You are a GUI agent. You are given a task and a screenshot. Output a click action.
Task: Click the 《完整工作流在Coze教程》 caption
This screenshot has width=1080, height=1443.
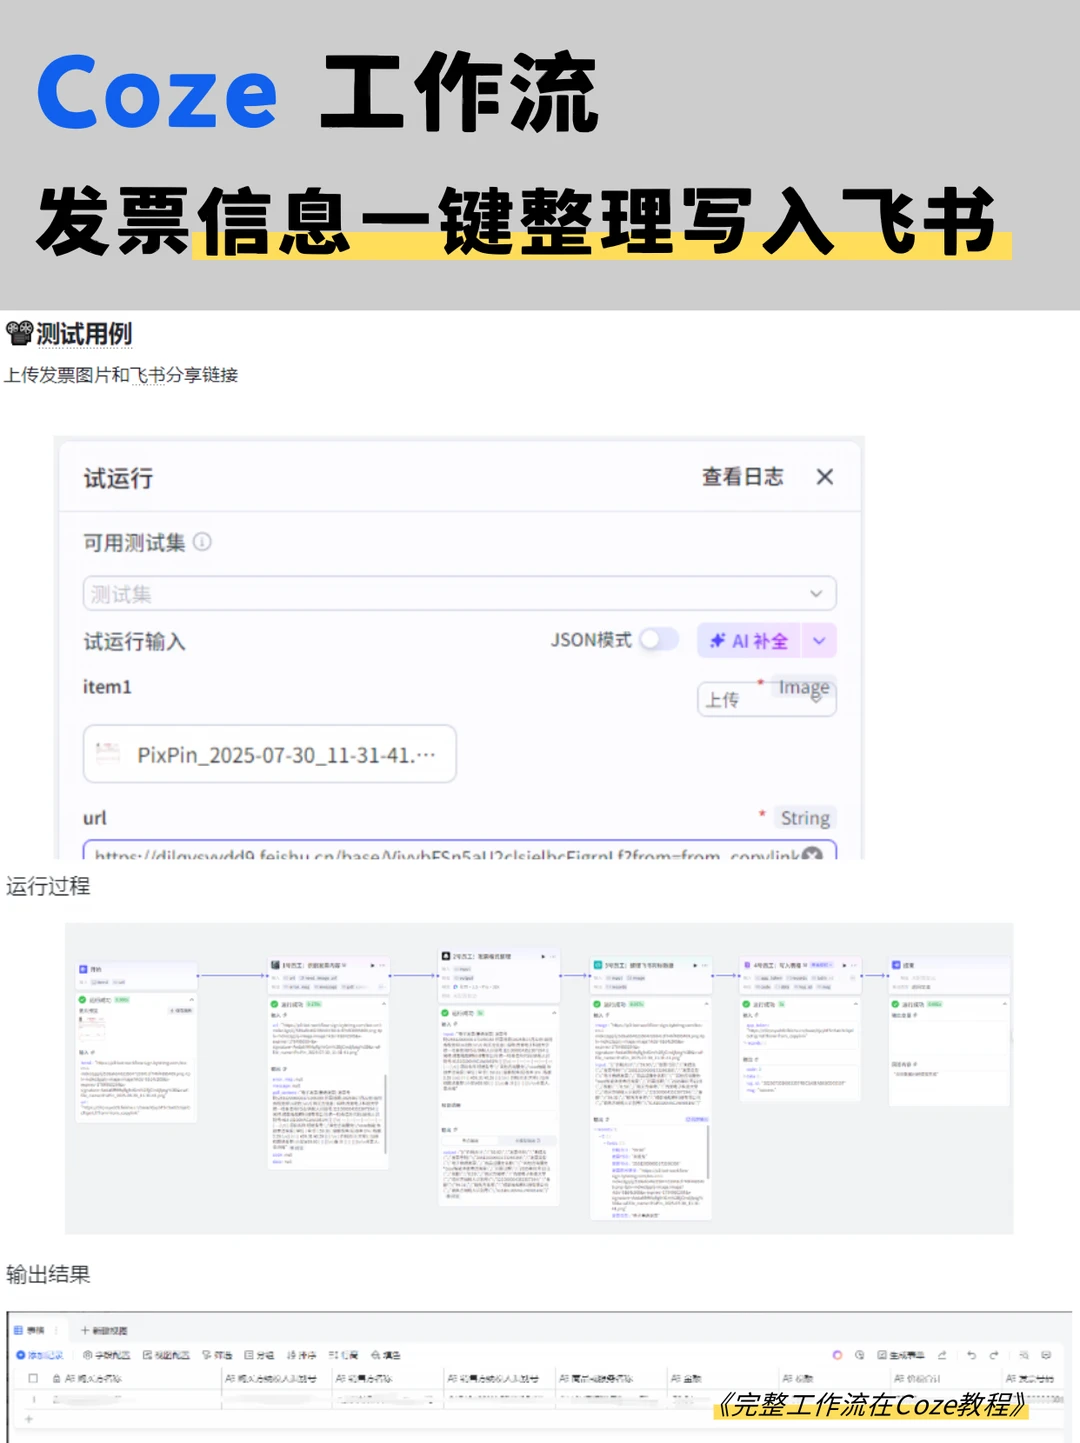tap(871, 1405)
